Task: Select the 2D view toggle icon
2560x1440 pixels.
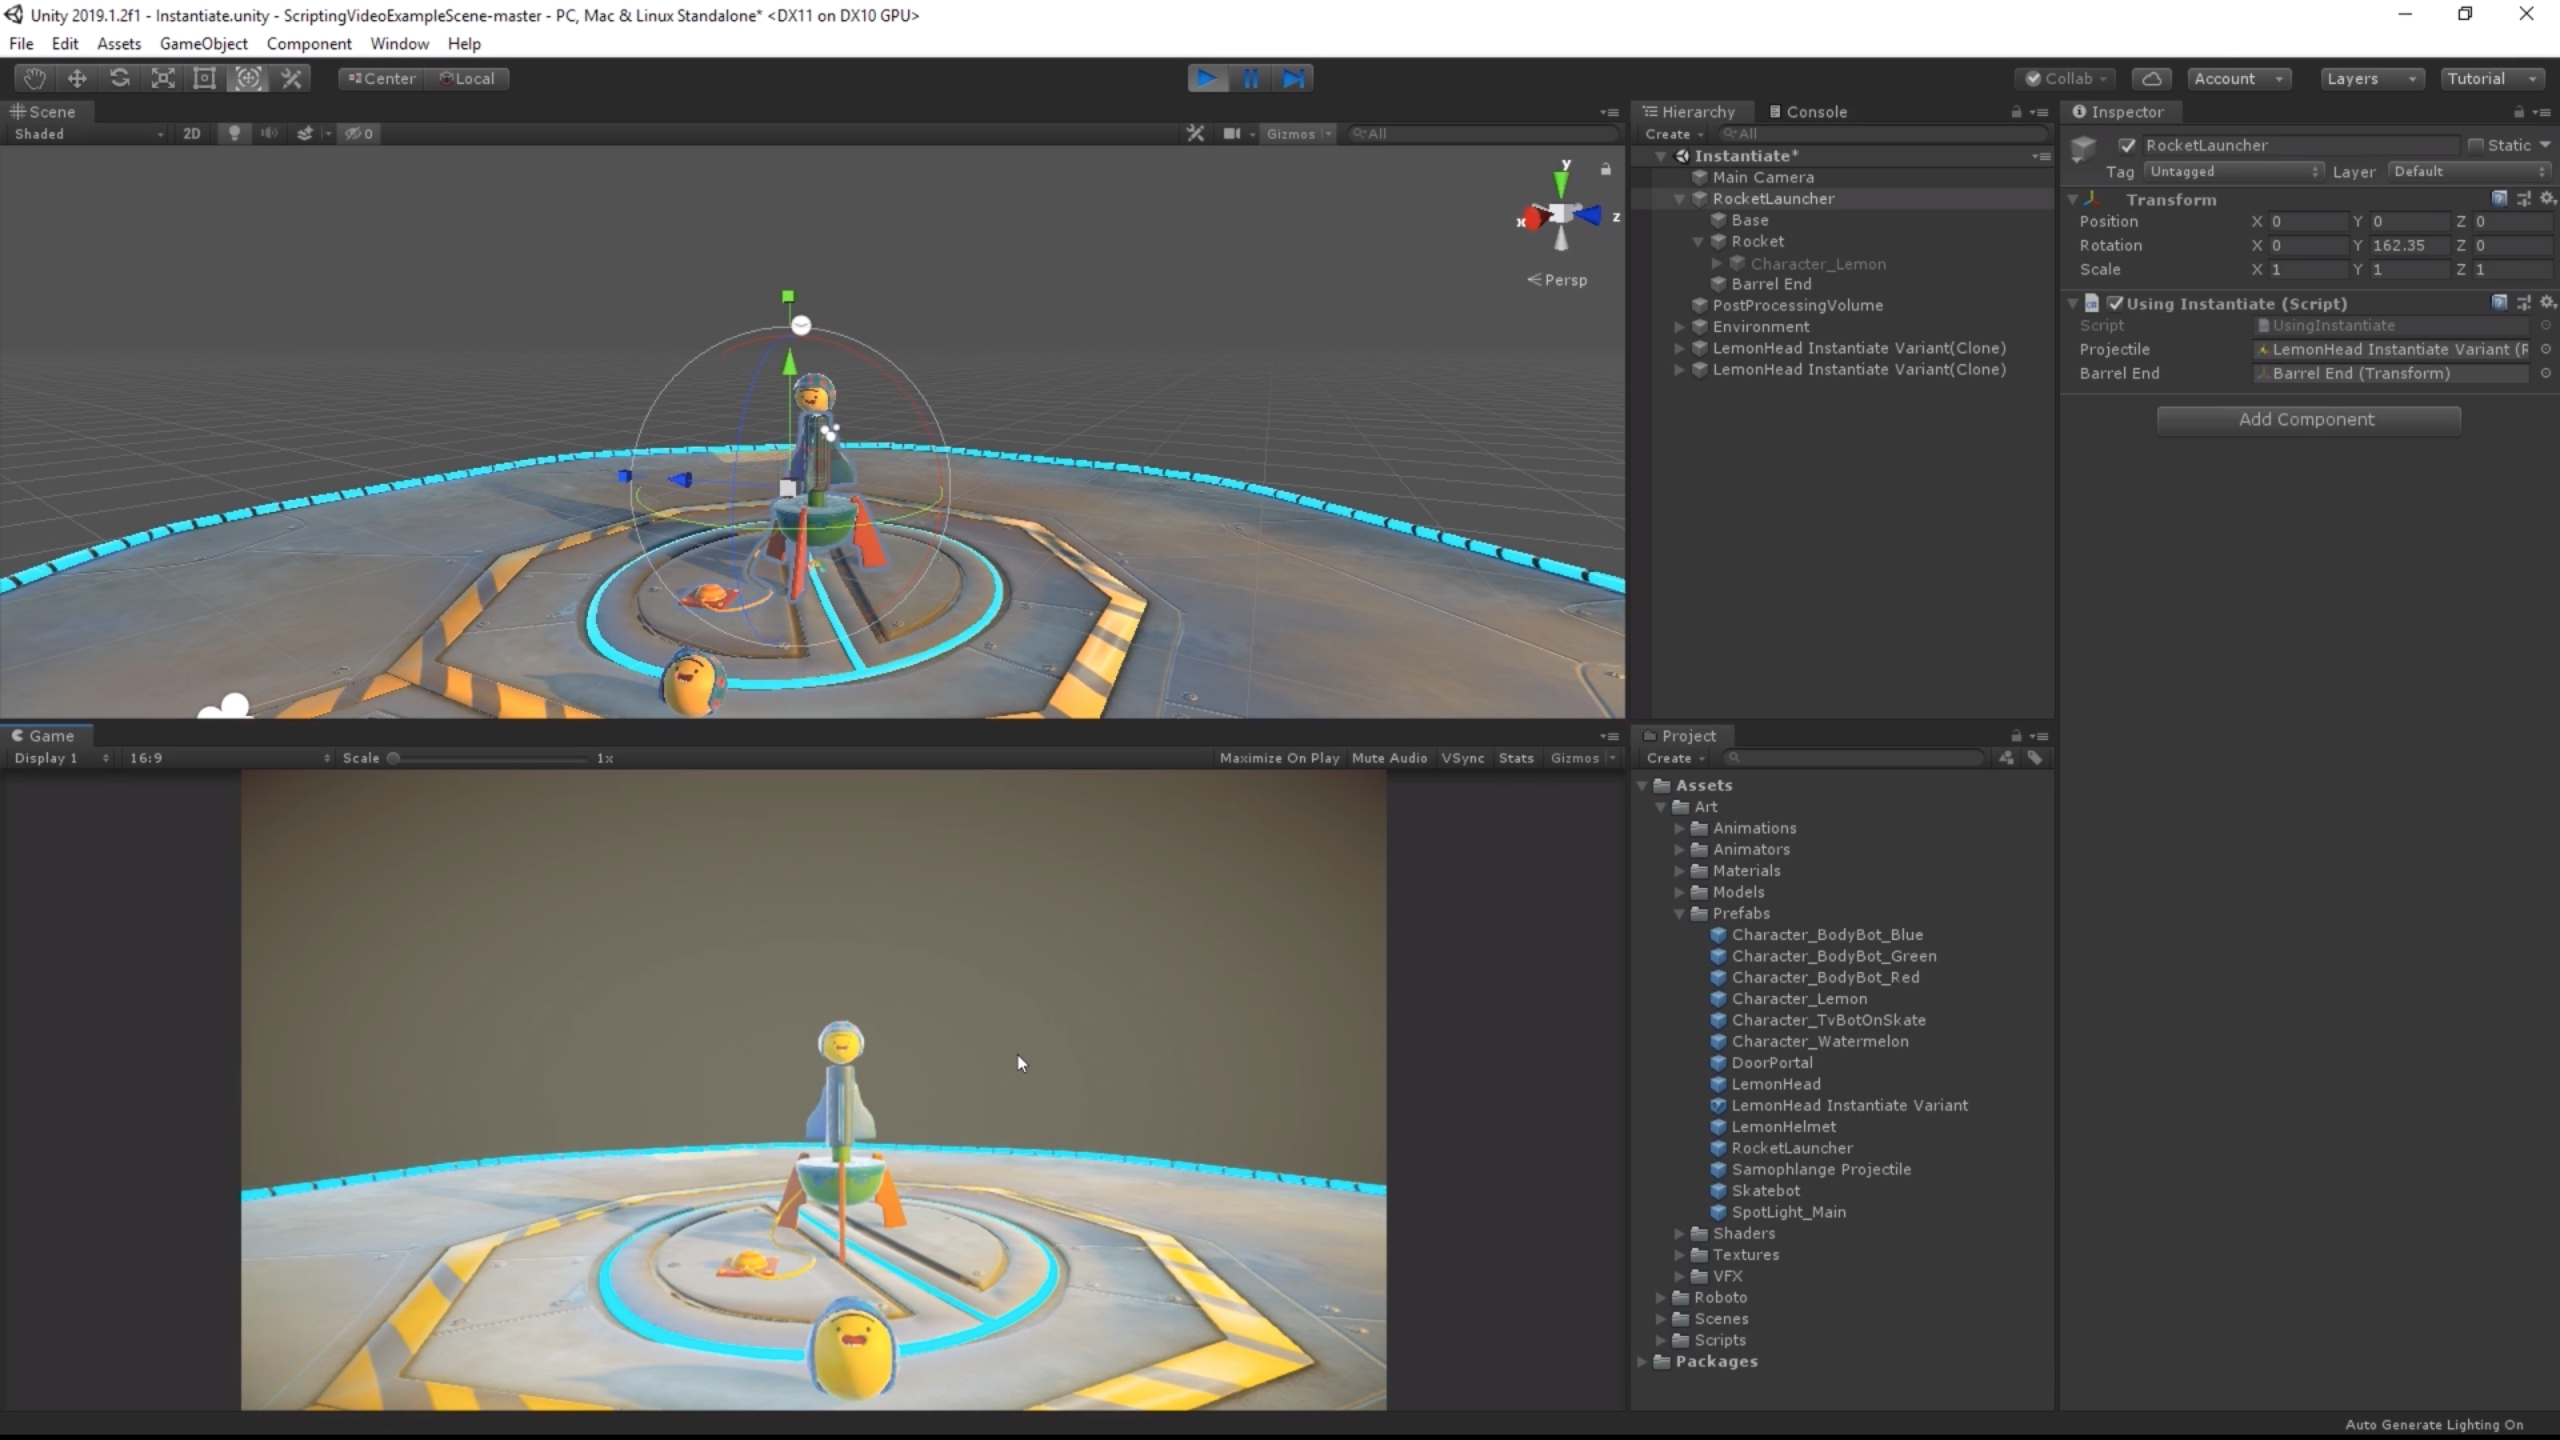Action: 190,132
